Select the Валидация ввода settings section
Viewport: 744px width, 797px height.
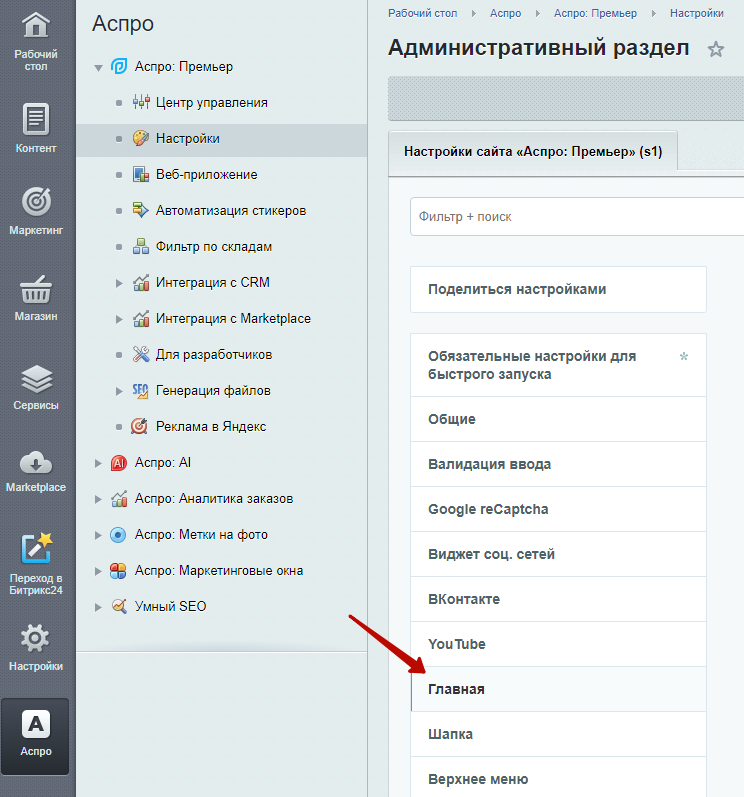click(x=558, y=464)
